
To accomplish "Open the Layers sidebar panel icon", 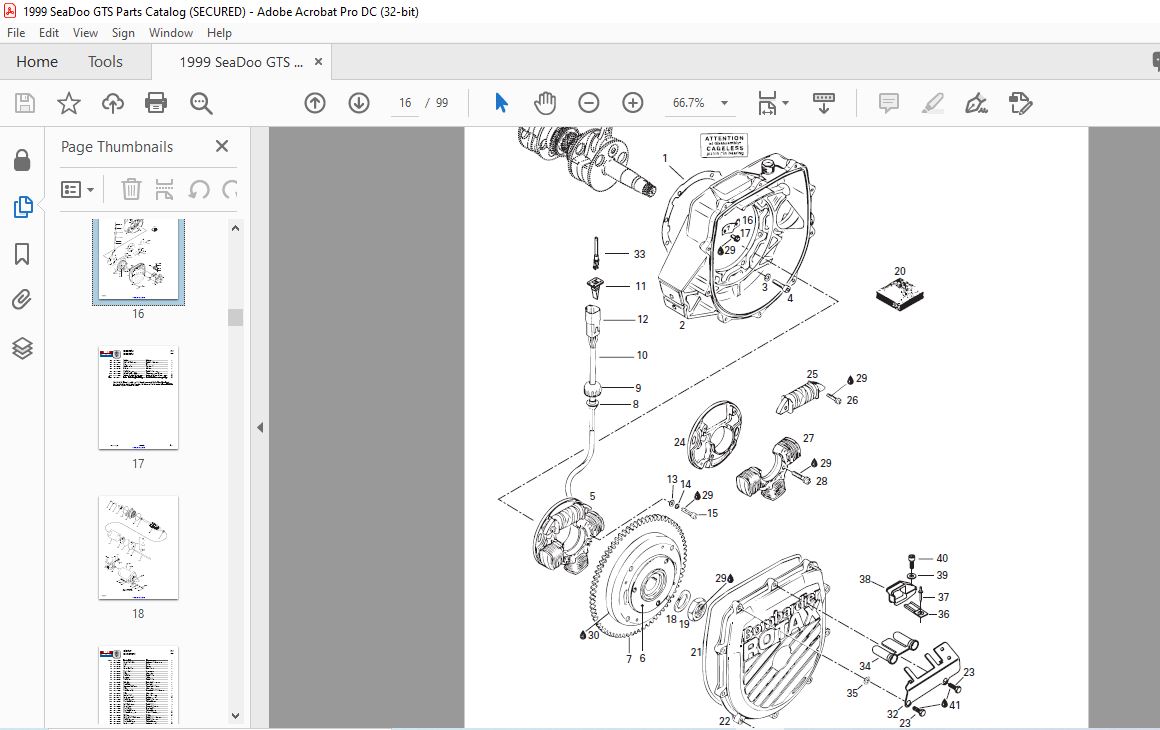I will click(22, 348).
